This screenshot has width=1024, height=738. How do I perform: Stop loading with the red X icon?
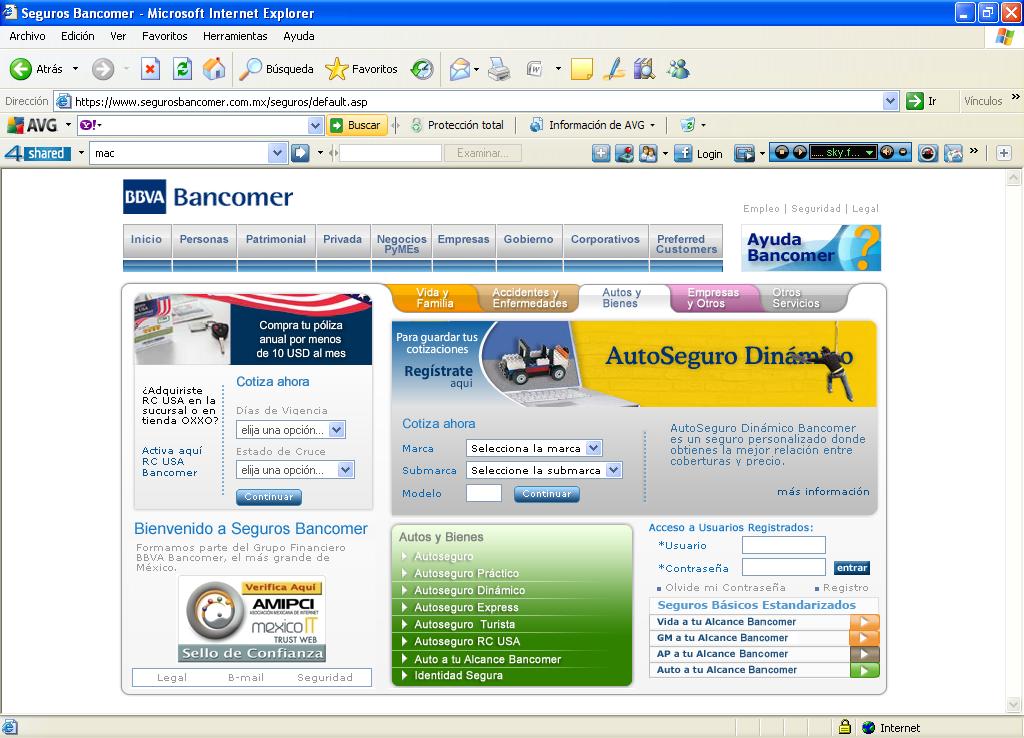pyautogui.click(x=150, y=69)
